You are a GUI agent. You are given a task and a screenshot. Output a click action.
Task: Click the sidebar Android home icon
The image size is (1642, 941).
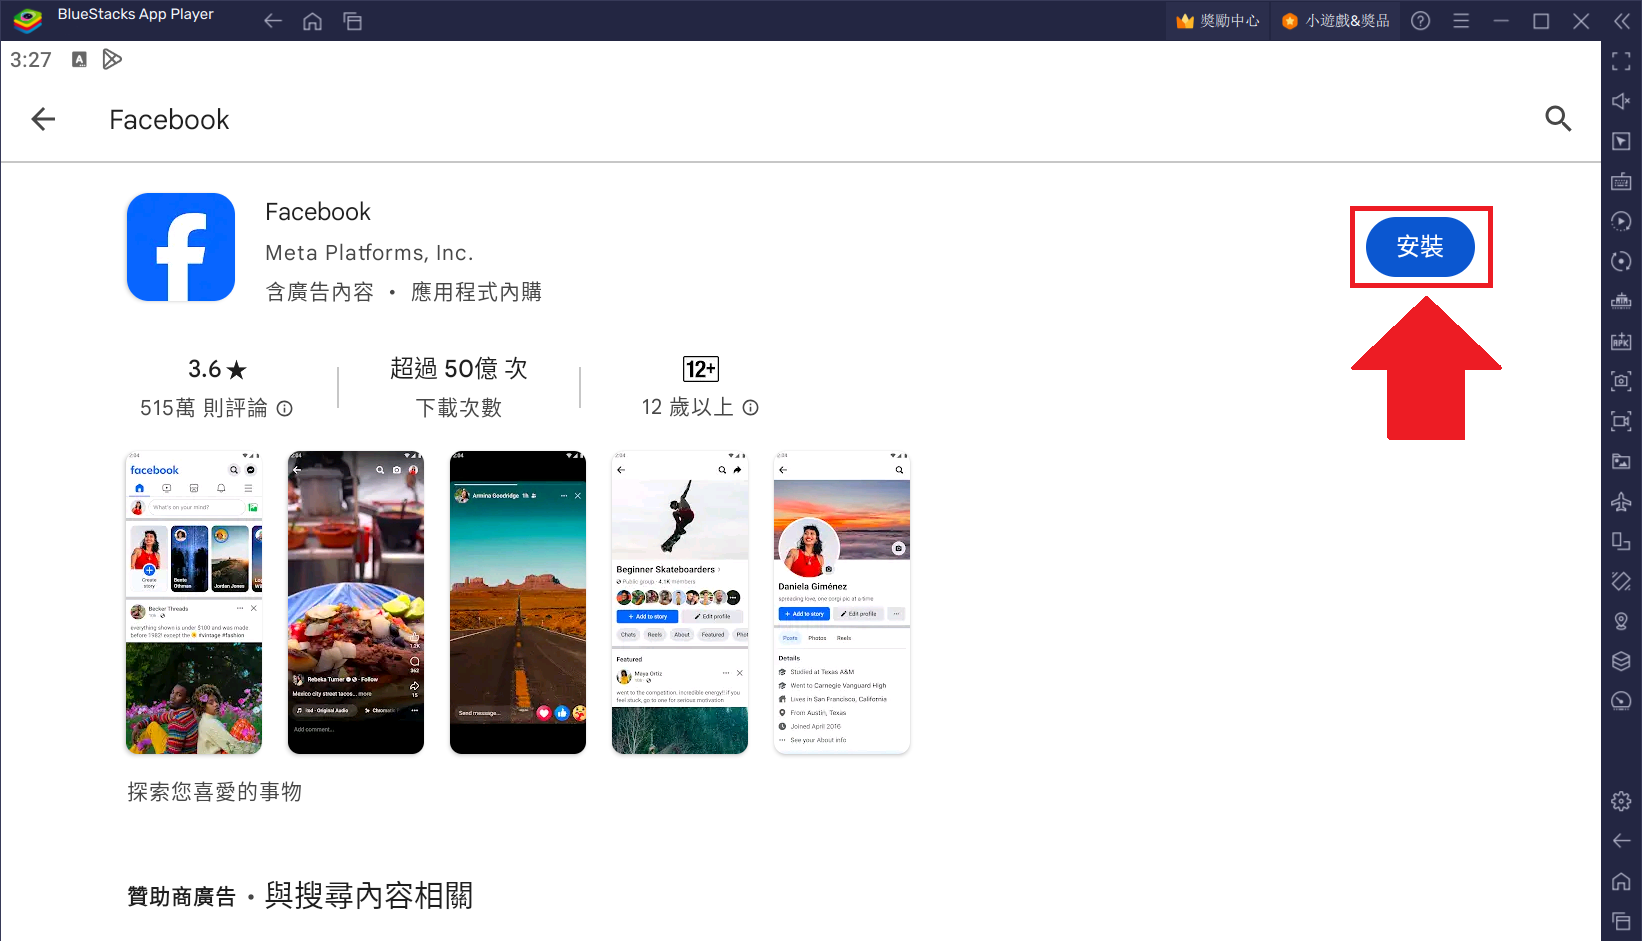pos(1621,881)
